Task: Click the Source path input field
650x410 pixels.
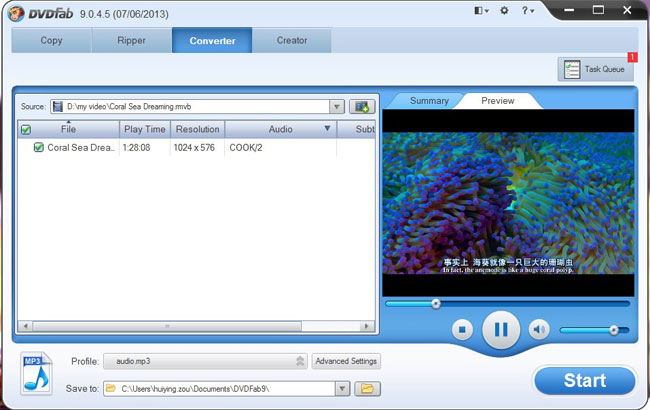Action: [197, 107]
